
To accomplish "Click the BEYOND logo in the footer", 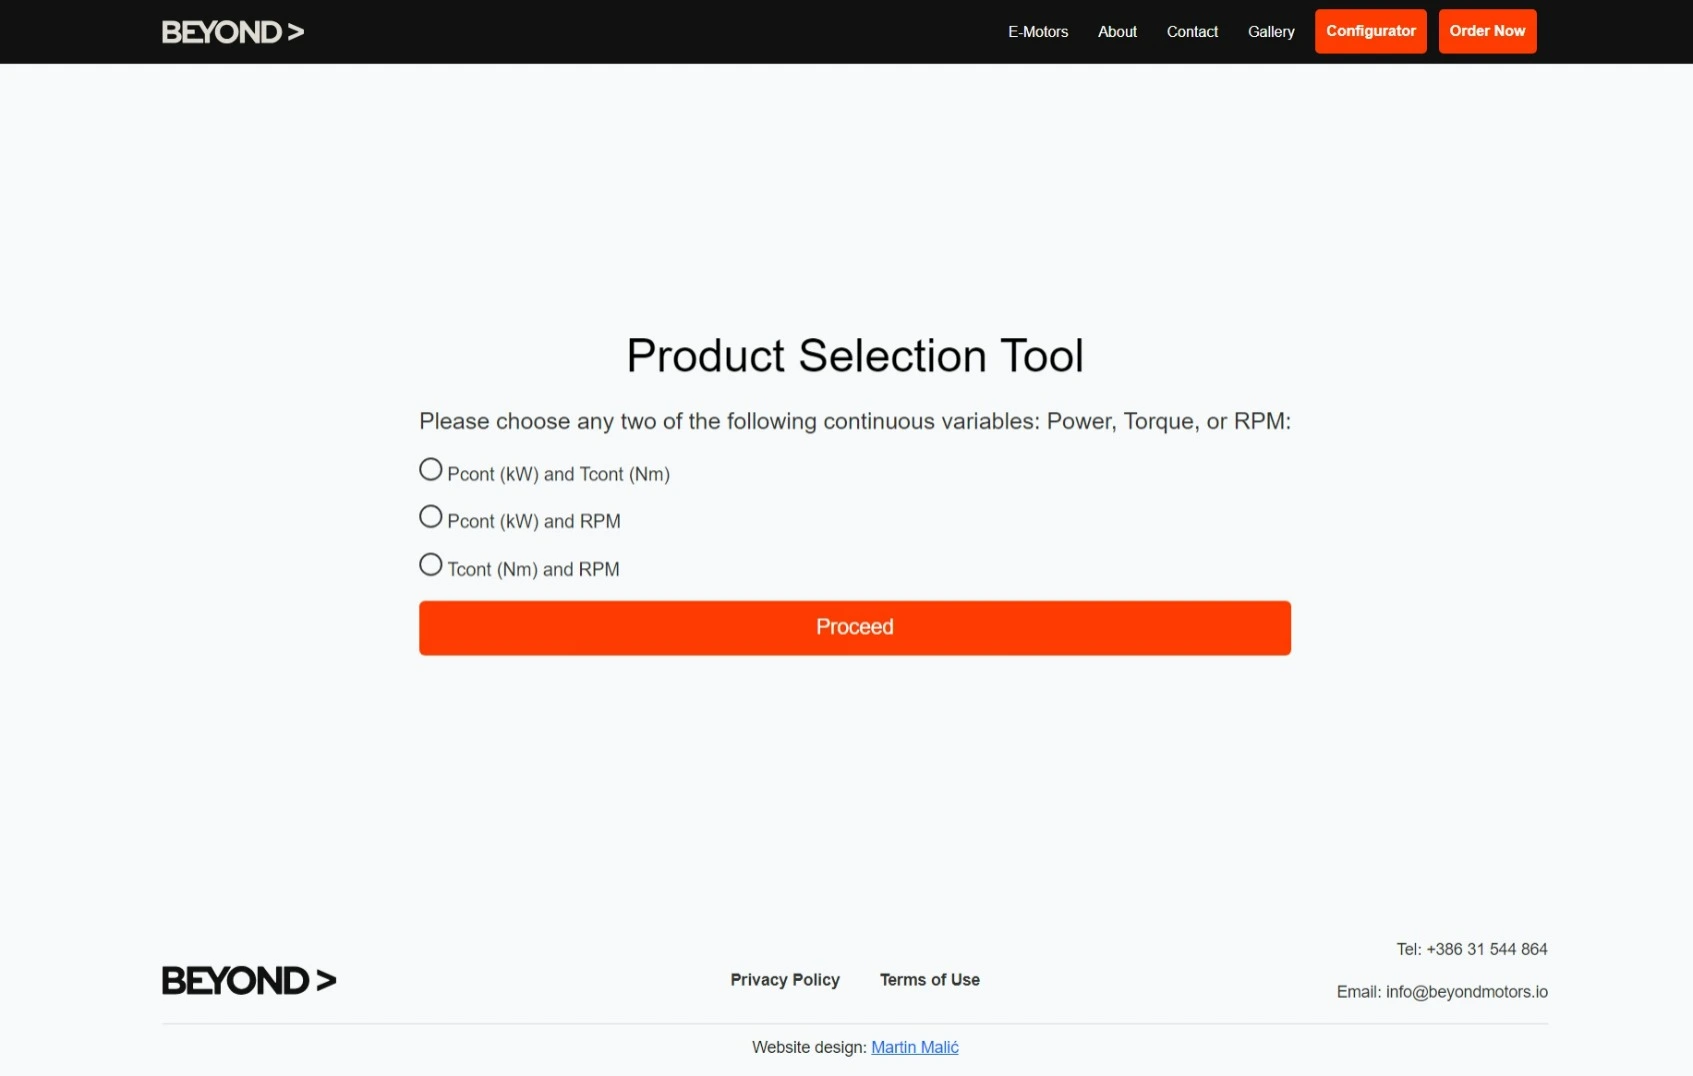I will pos(249,980).
